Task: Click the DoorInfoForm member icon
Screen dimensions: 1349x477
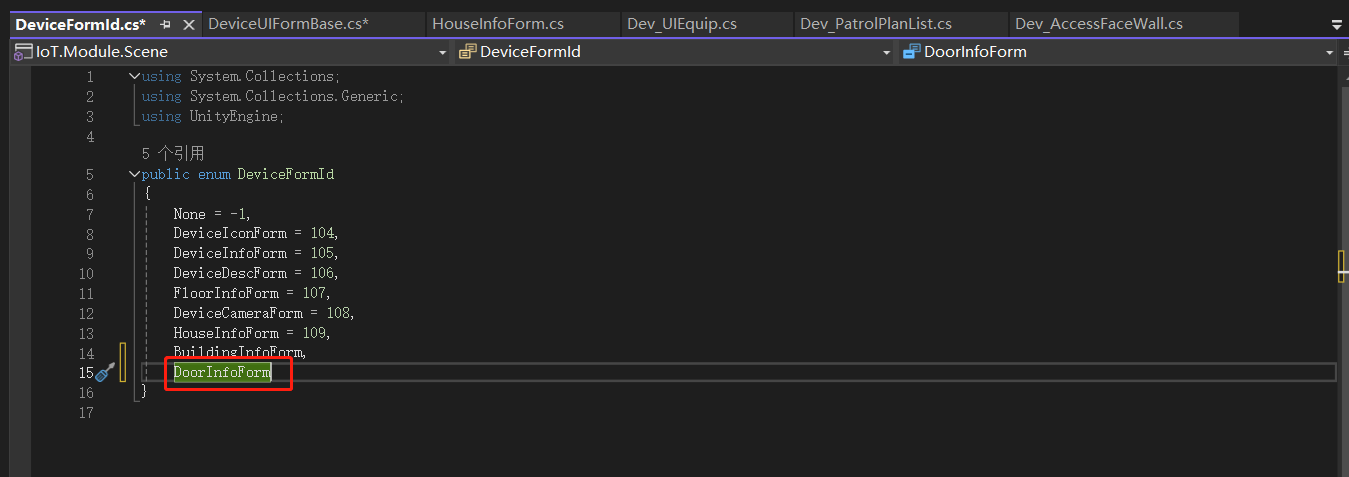Action: (x=911, y=52)
